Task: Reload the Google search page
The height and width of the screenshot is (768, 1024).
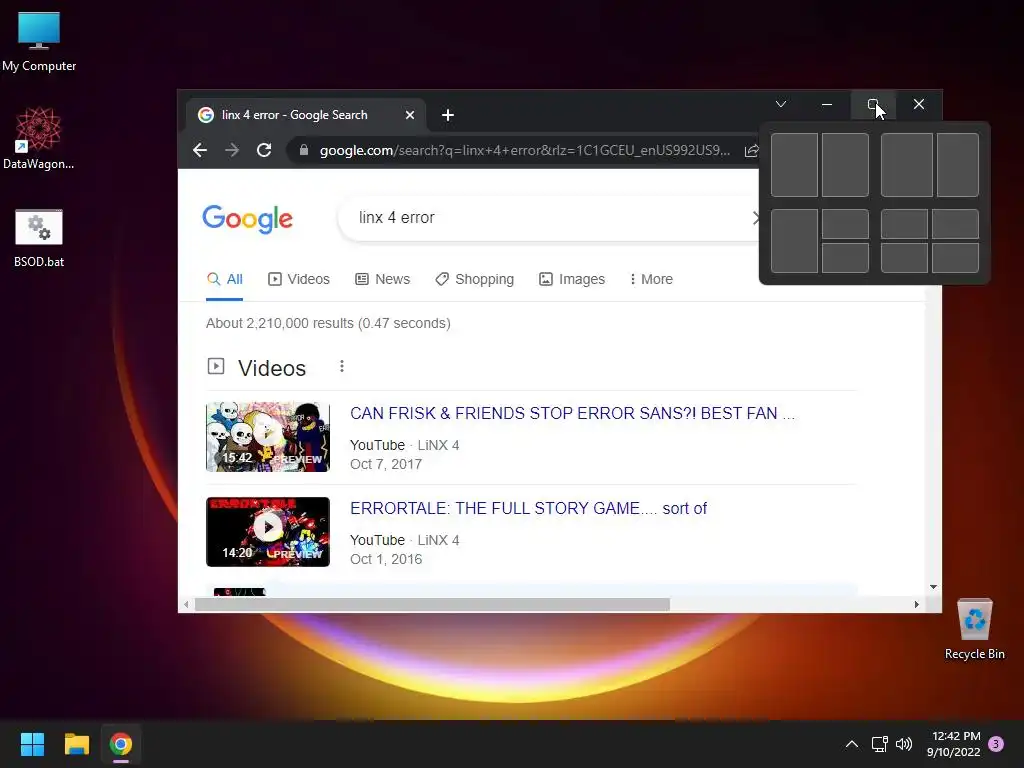Action: click(x=264, y=150)
